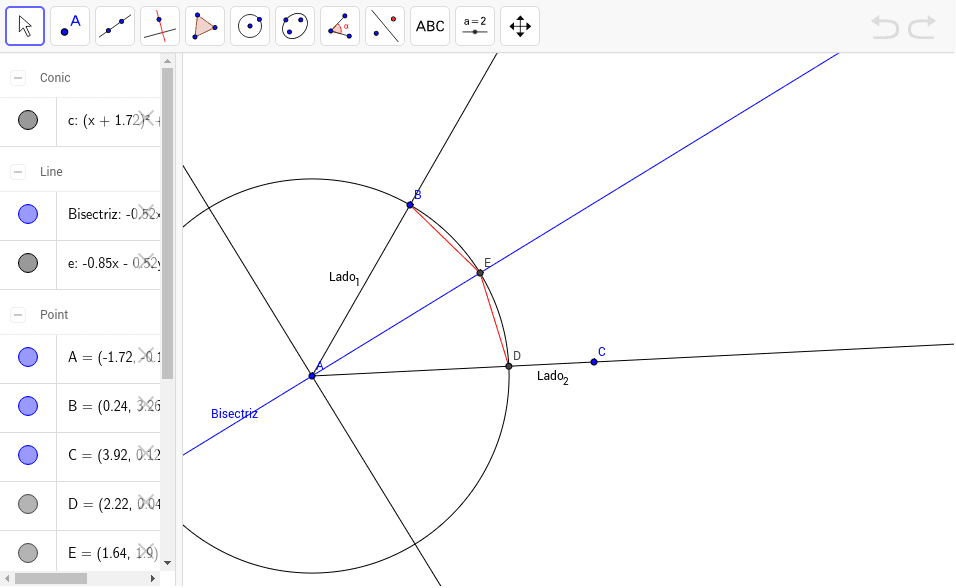Image resolution: width=956 pixels, height=588 pixels.
Task: Click point E on the bisector
Action: 480,273
